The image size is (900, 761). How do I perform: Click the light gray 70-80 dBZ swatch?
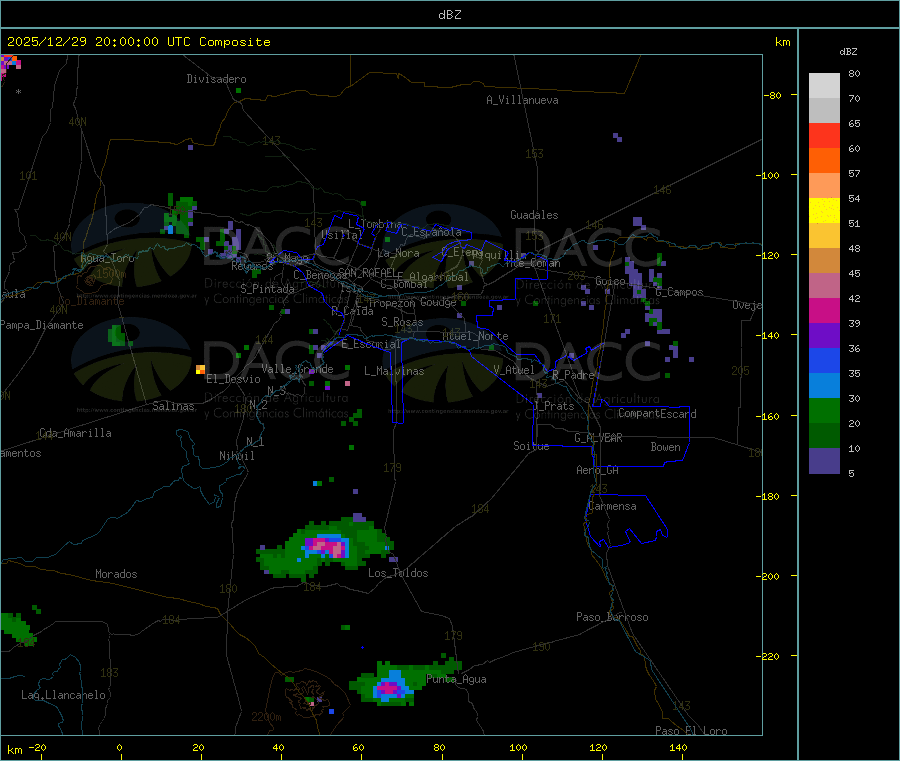(824, 86)
